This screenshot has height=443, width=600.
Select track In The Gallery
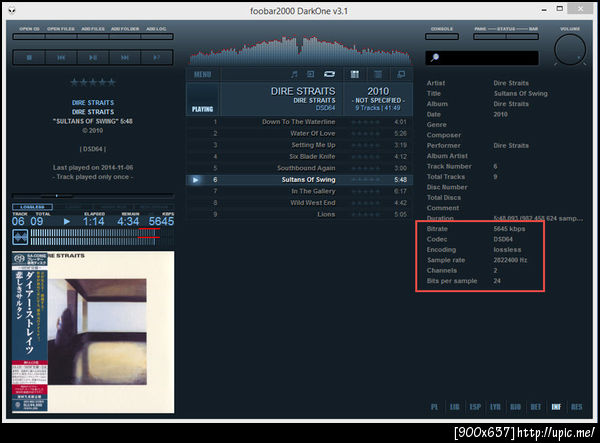click(x=299, y=191)
